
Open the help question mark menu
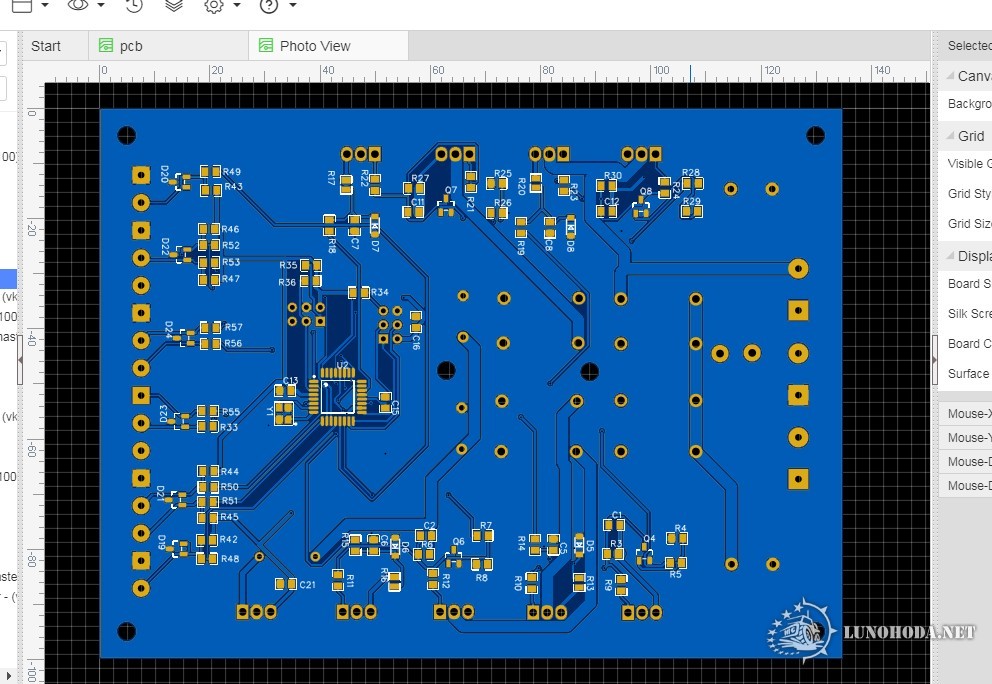point(268,5)
